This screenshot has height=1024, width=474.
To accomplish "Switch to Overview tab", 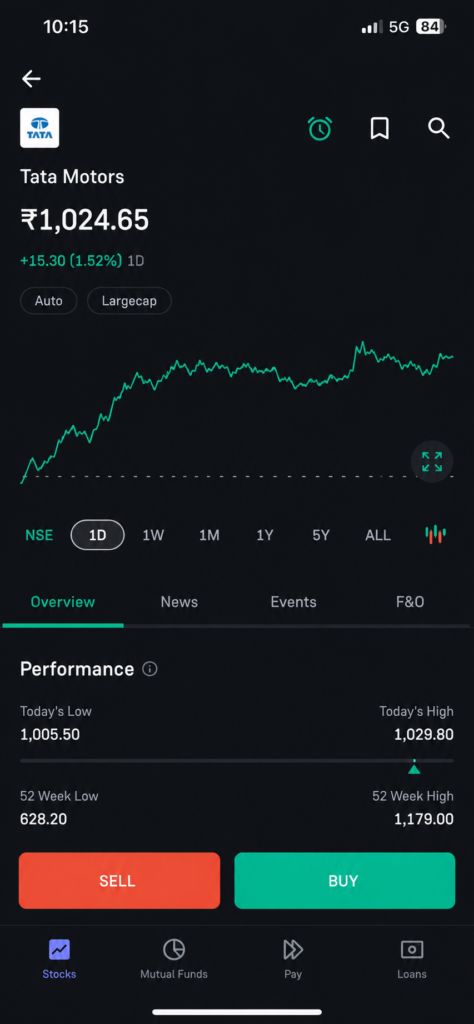I will (63, 602).
